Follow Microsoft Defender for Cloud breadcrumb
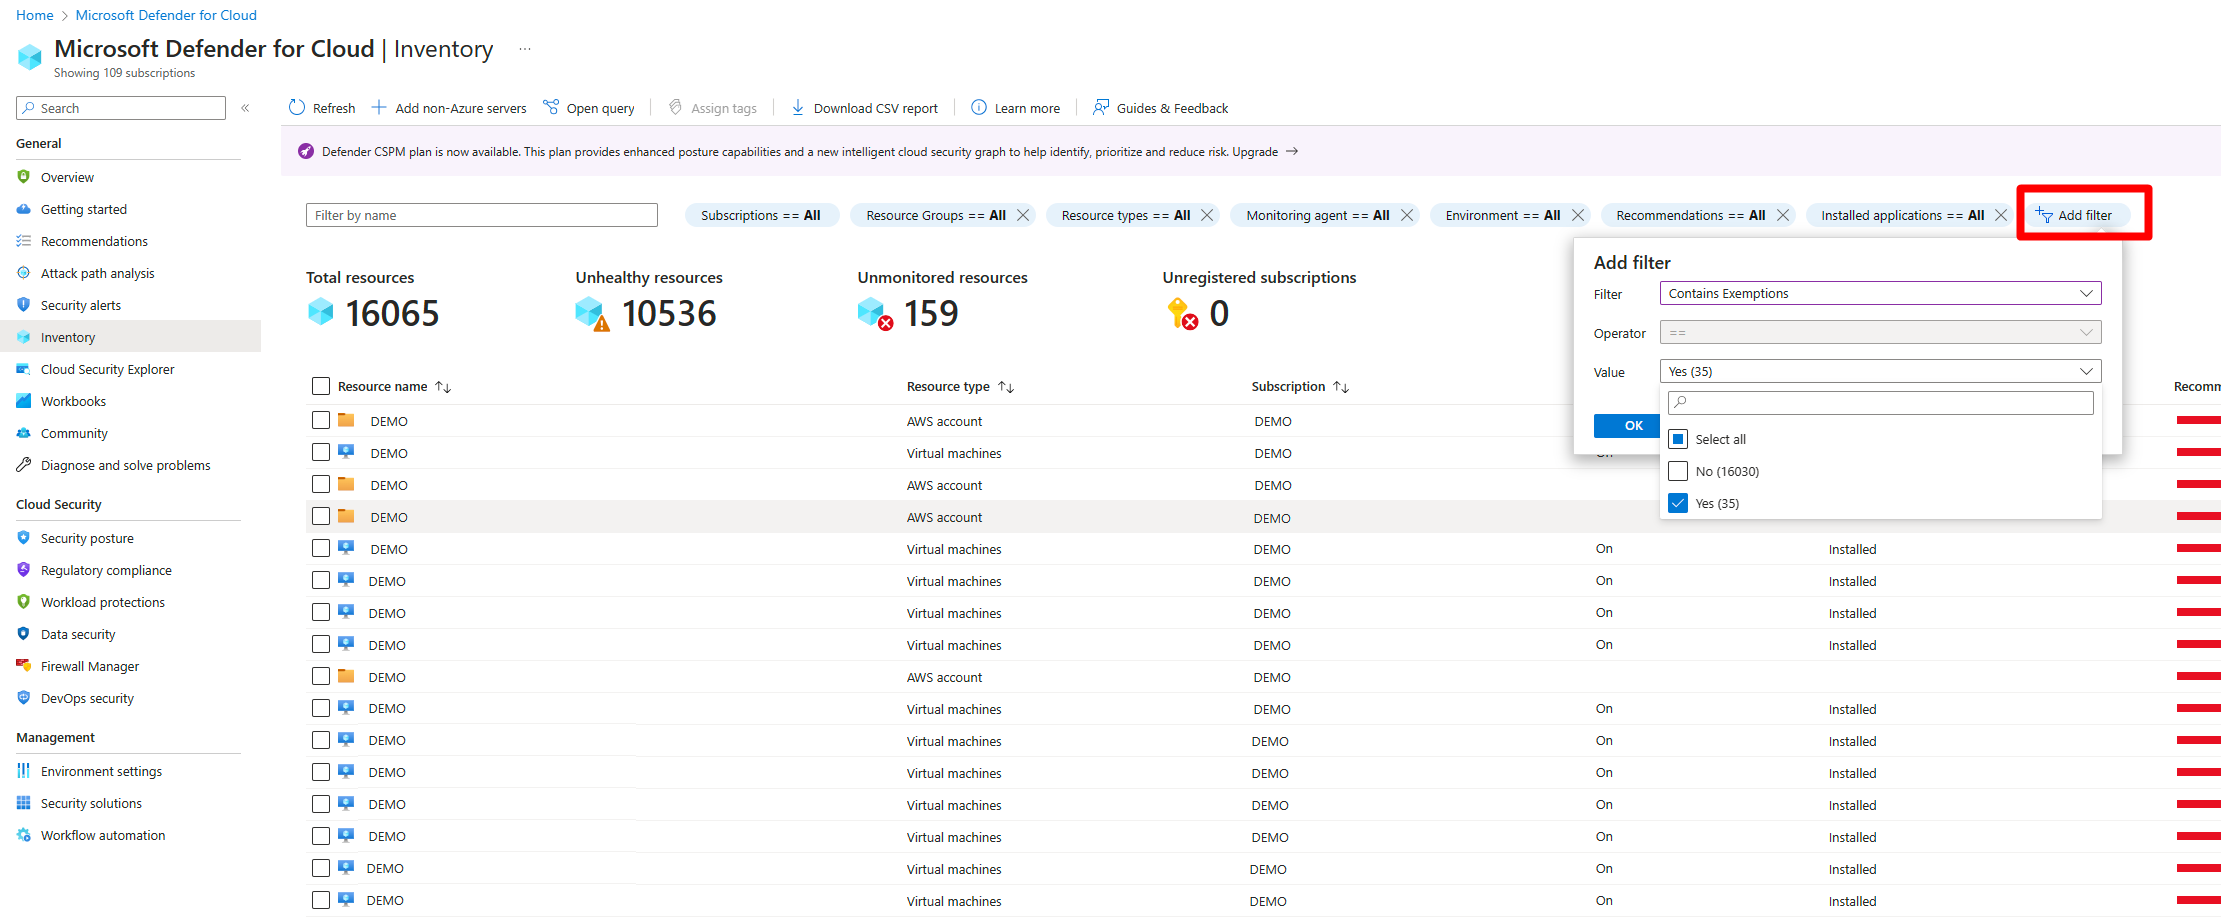The height and width of the screenshot is (917, 2221). point(166,15)
